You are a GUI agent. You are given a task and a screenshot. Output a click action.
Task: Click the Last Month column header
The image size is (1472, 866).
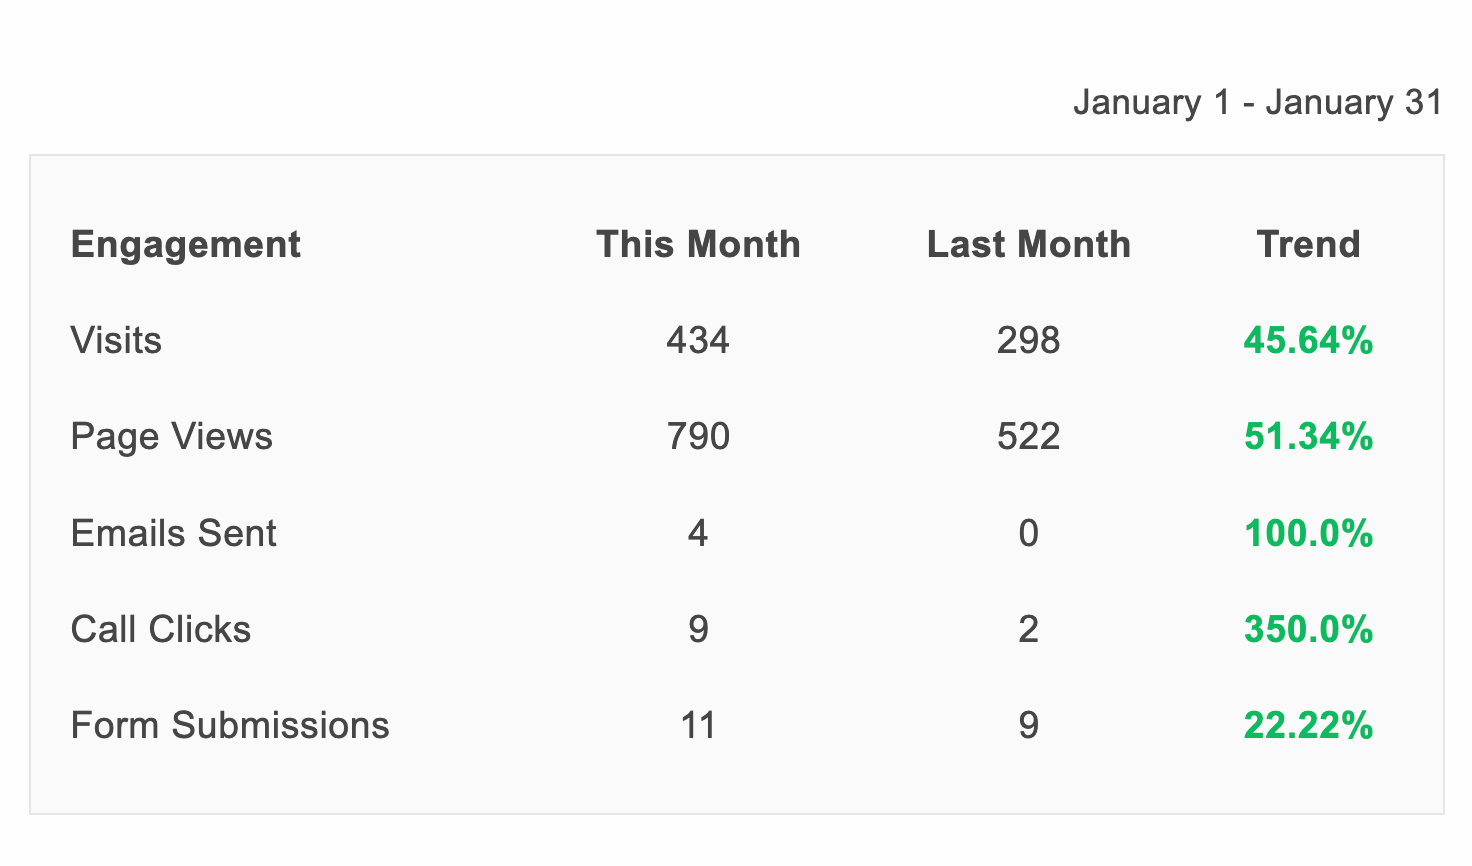[x=1028, y=245]
